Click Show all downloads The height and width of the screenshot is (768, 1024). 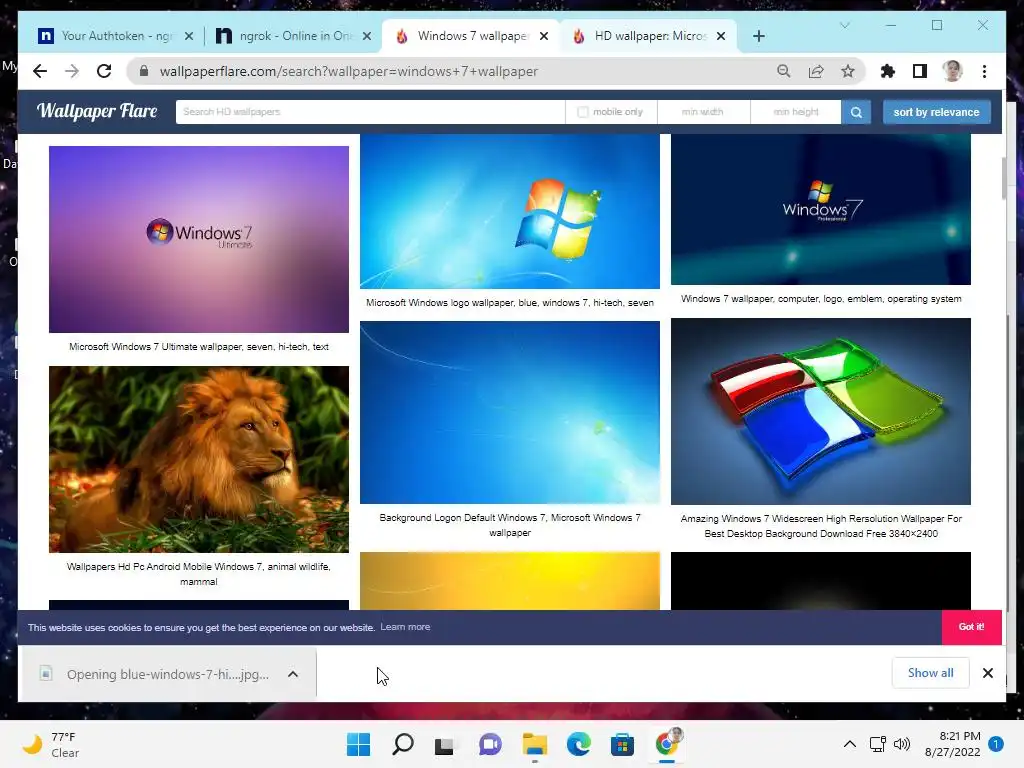(x=930, y=673)
